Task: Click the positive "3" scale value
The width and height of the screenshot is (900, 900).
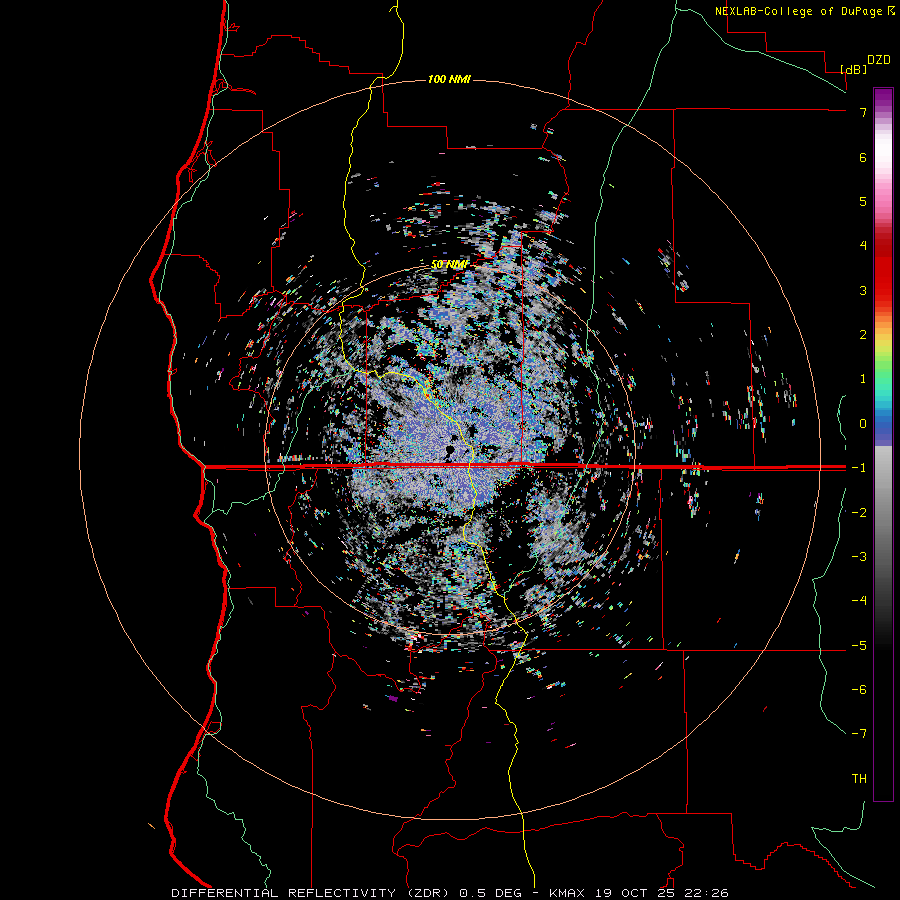Action: coord(863,290)
